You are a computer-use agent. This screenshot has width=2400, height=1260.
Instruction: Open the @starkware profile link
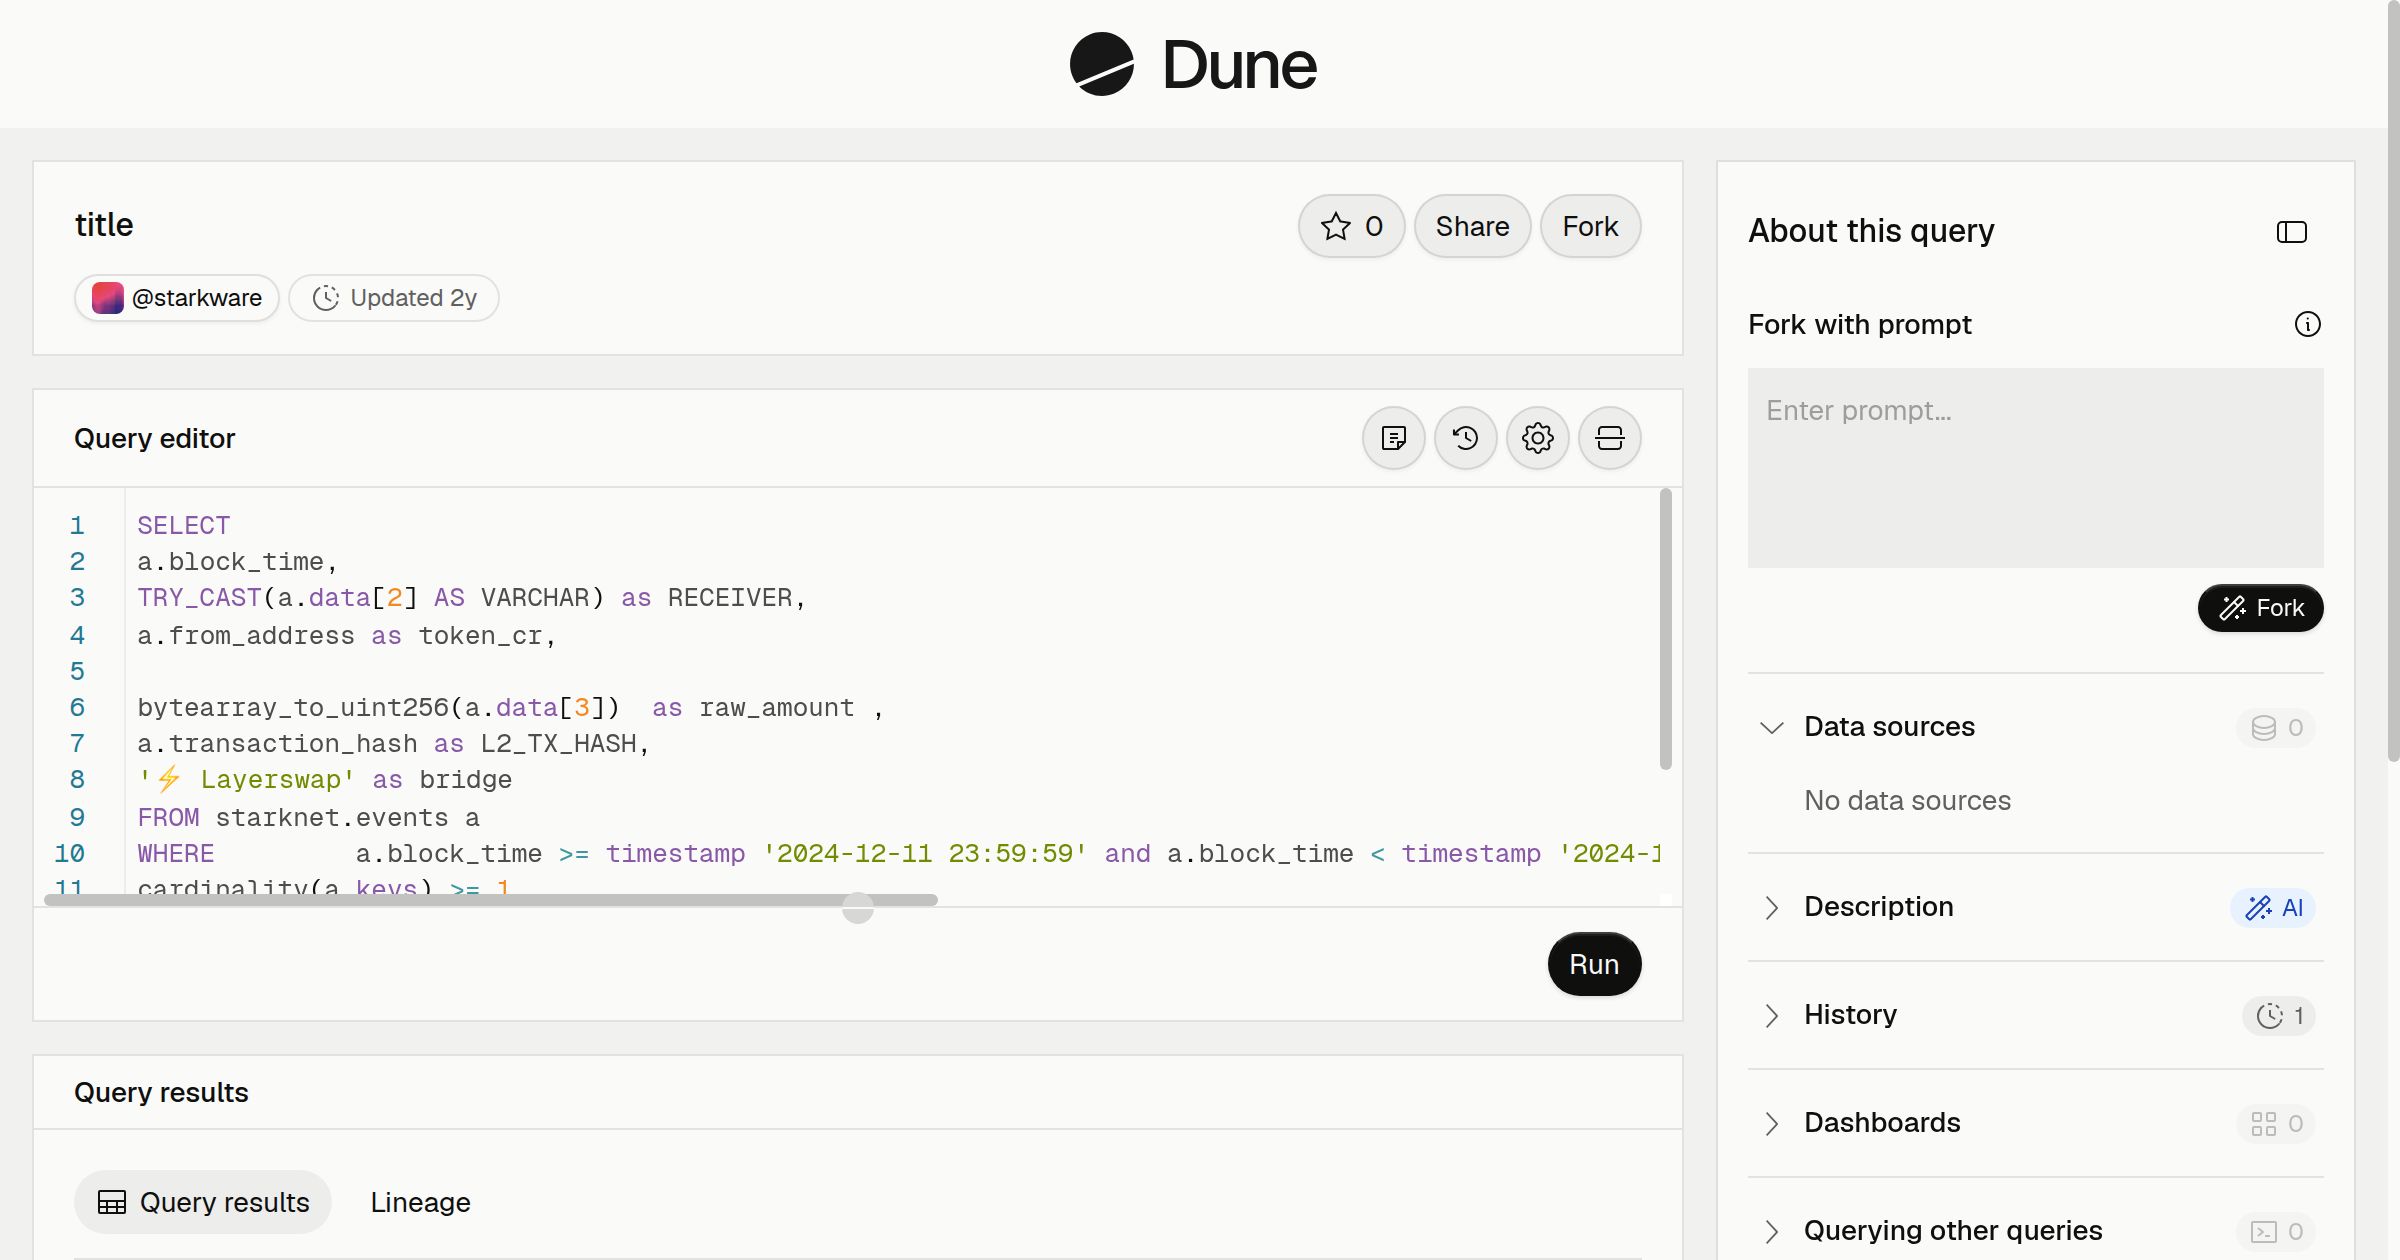tap(177, 298)
